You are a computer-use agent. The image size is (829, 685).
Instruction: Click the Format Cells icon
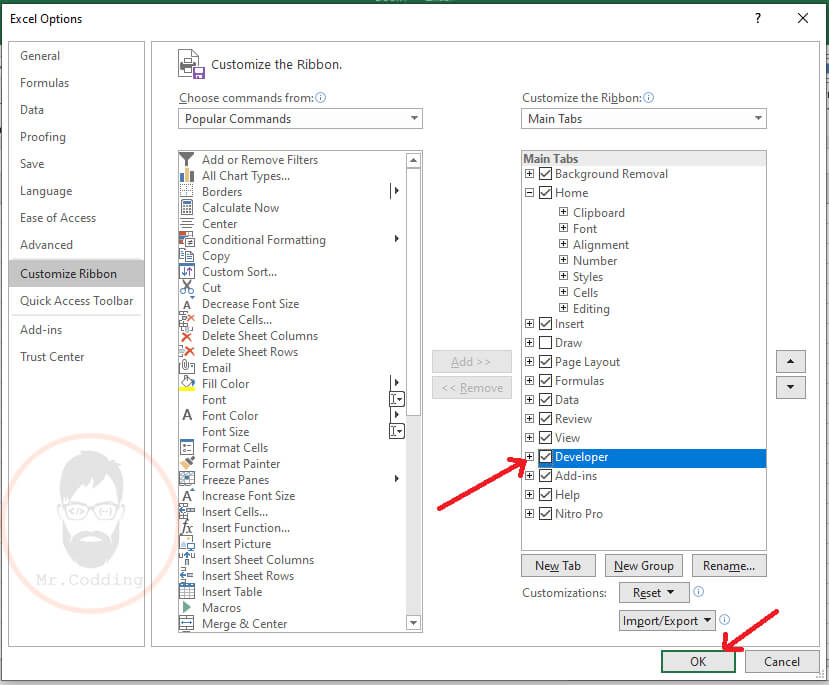click(187, 448)
